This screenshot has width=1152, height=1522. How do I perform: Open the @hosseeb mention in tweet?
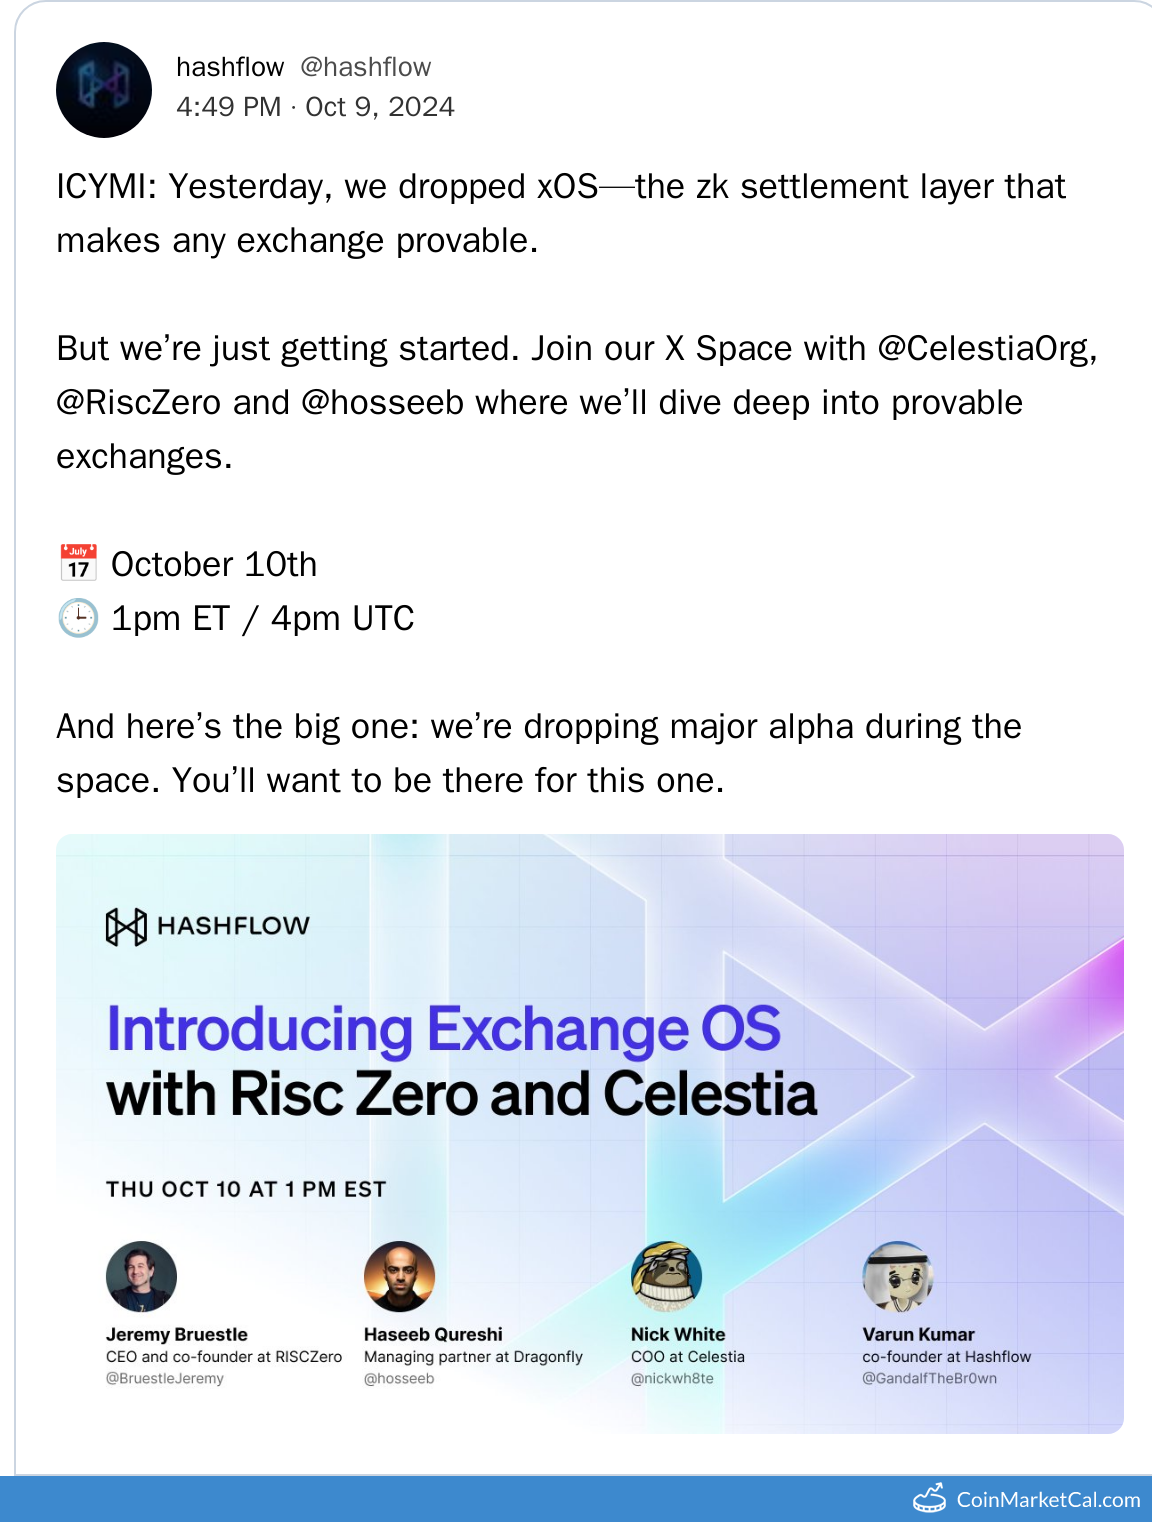pos(382,402)
